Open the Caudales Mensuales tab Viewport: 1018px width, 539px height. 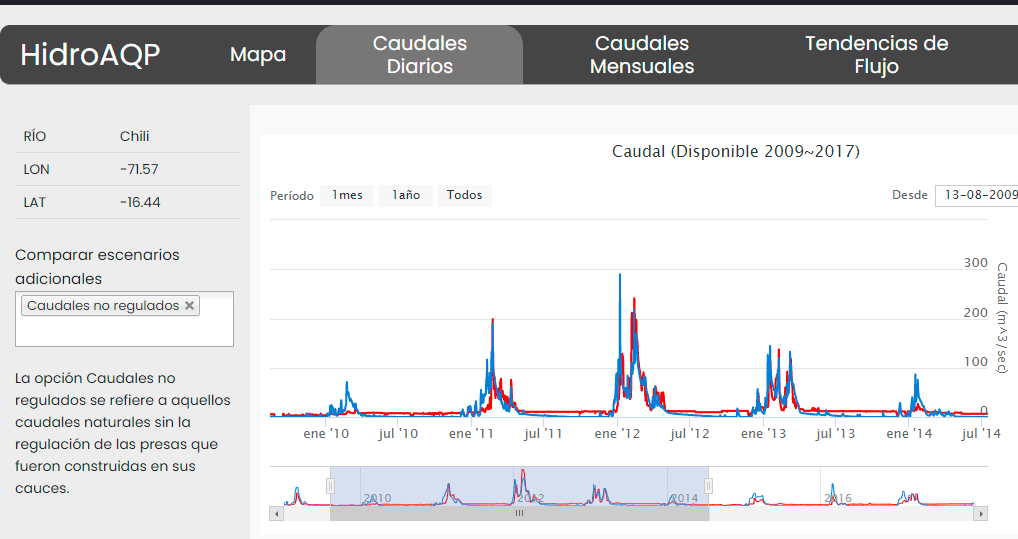[642, 55]
